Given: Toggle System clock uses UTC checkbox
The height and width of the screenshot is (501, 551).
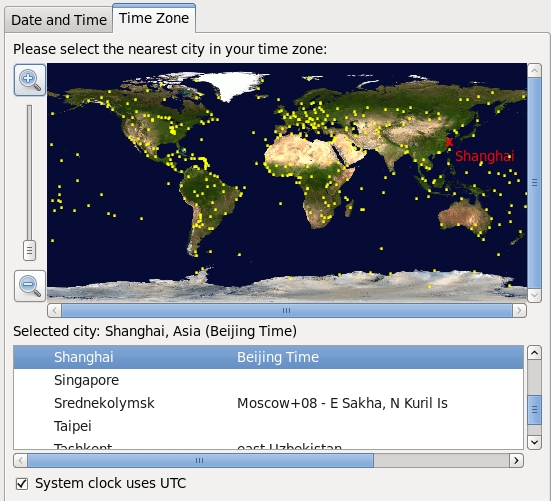Looking at the screenshot, I should [x=22, y=484].
